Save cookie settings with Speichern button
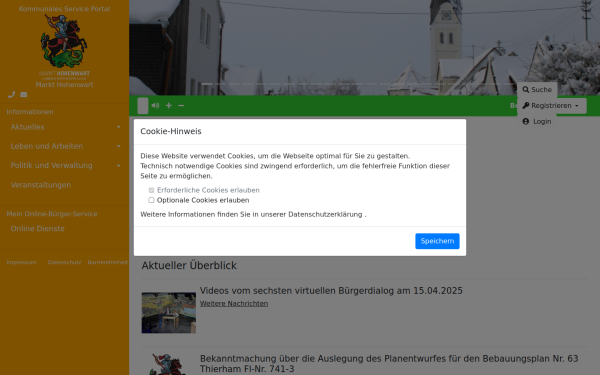Screen dimensions: 600x375 (437, 241)
